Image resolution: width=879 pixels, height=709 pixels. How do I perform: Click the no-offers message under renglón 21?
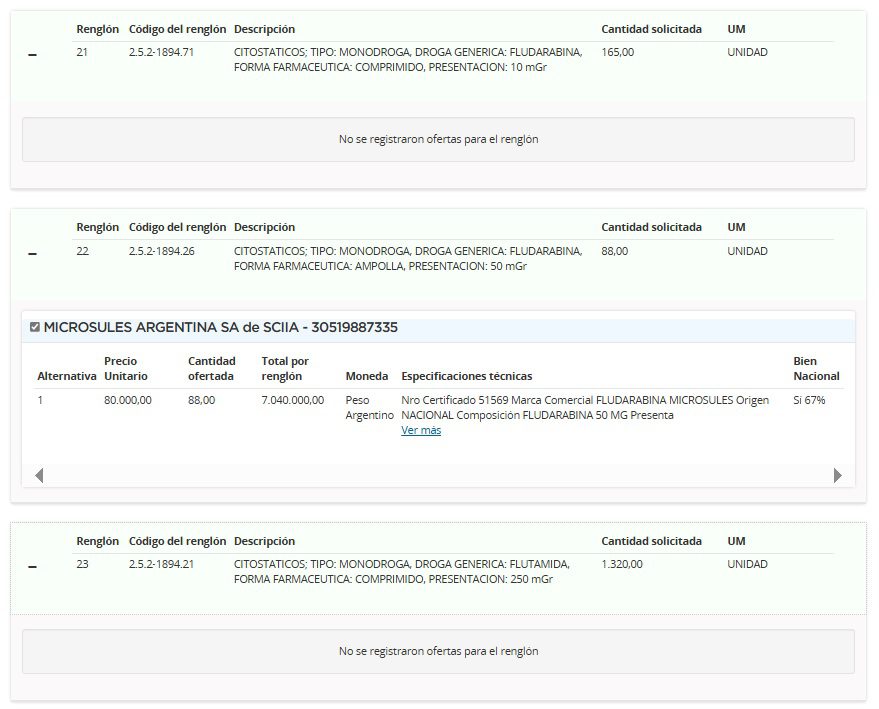click(438, 140)
